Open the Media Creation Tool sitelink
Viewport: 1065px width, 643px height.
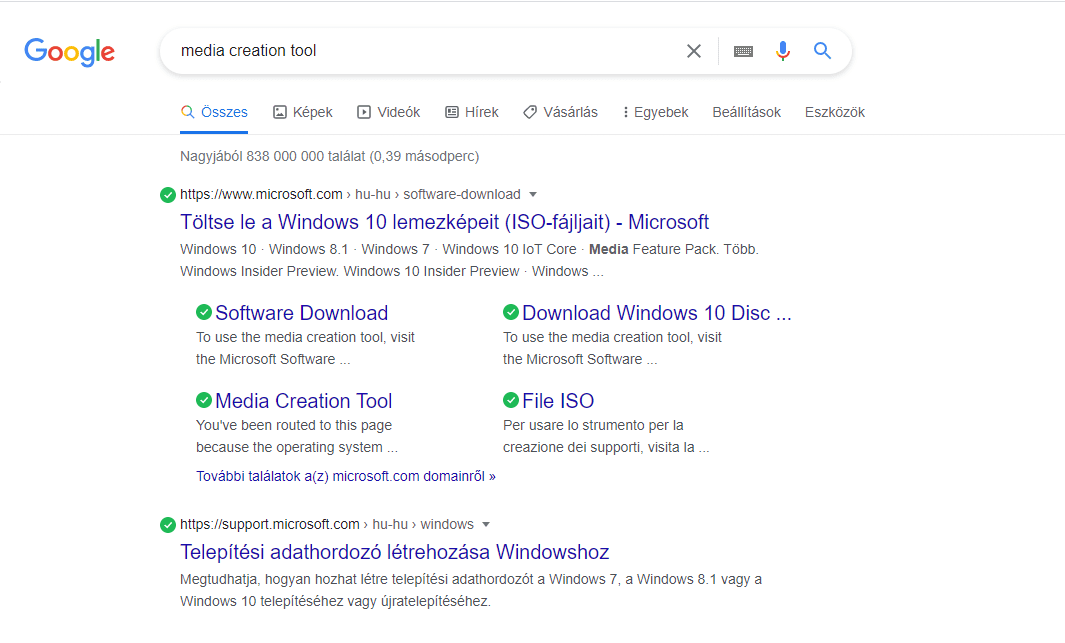(x=303, y=401)
